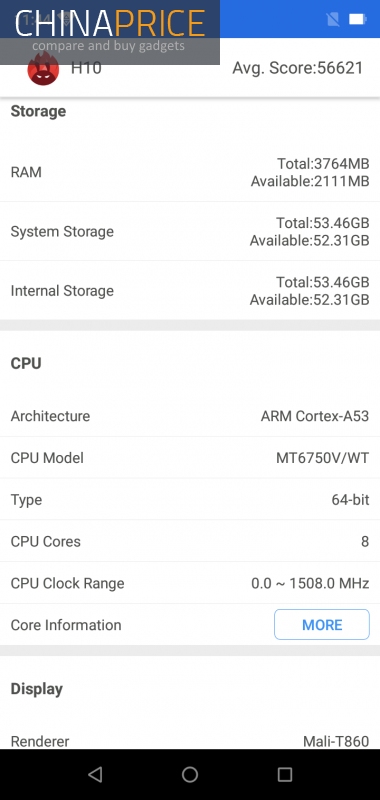Select the Avg. Score:56621 text
This screenshot has width=380, height=800.
pos(298,68)
